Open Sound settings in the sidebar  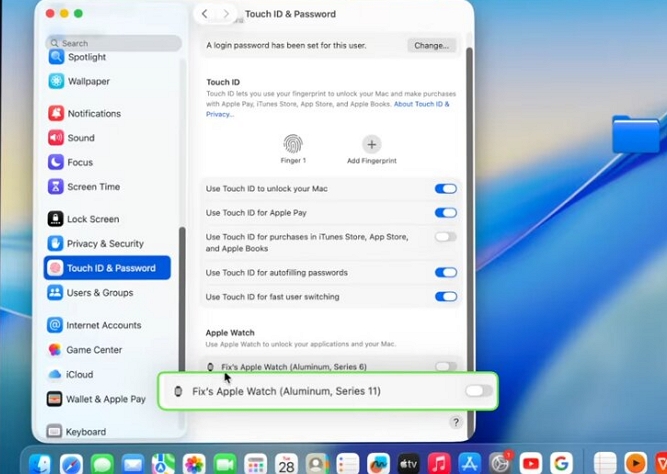(71, 138)
